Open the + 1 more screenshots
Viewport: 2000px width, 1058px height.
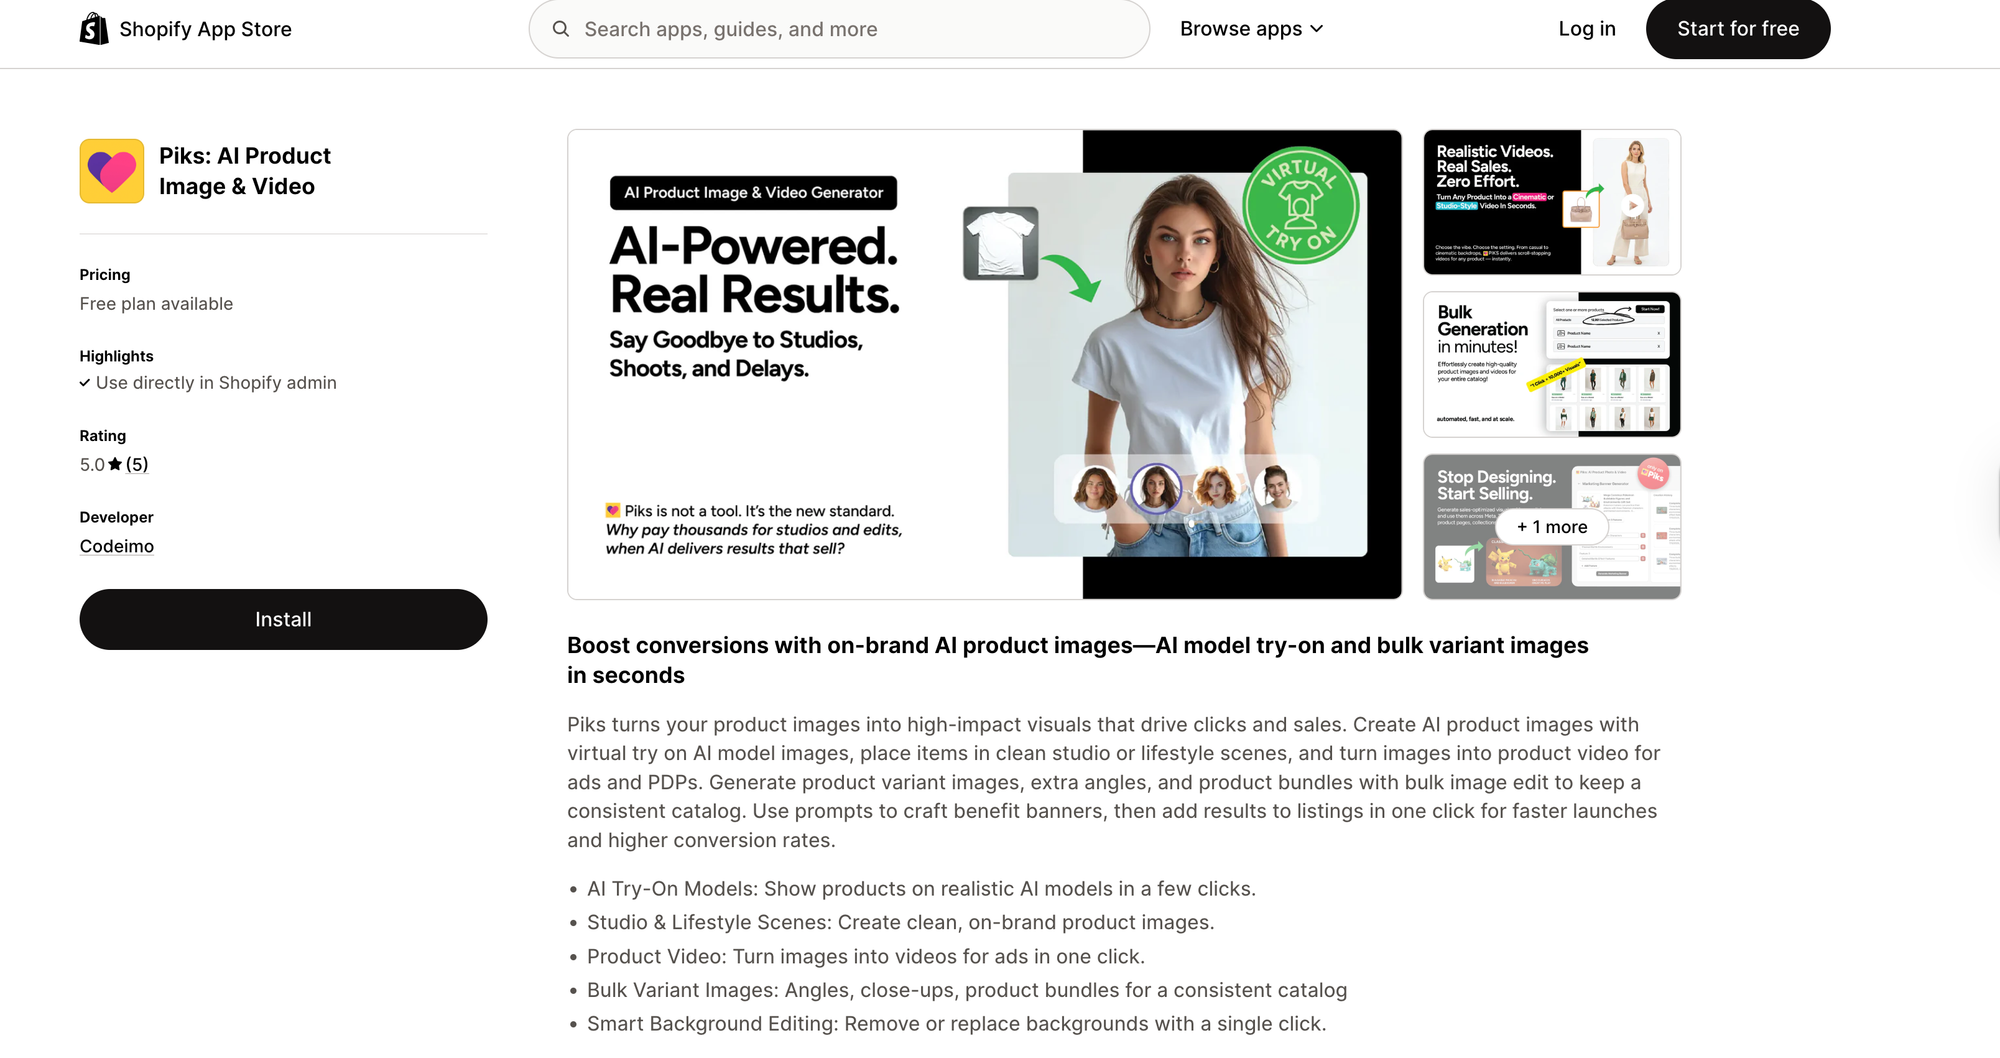1552,527
